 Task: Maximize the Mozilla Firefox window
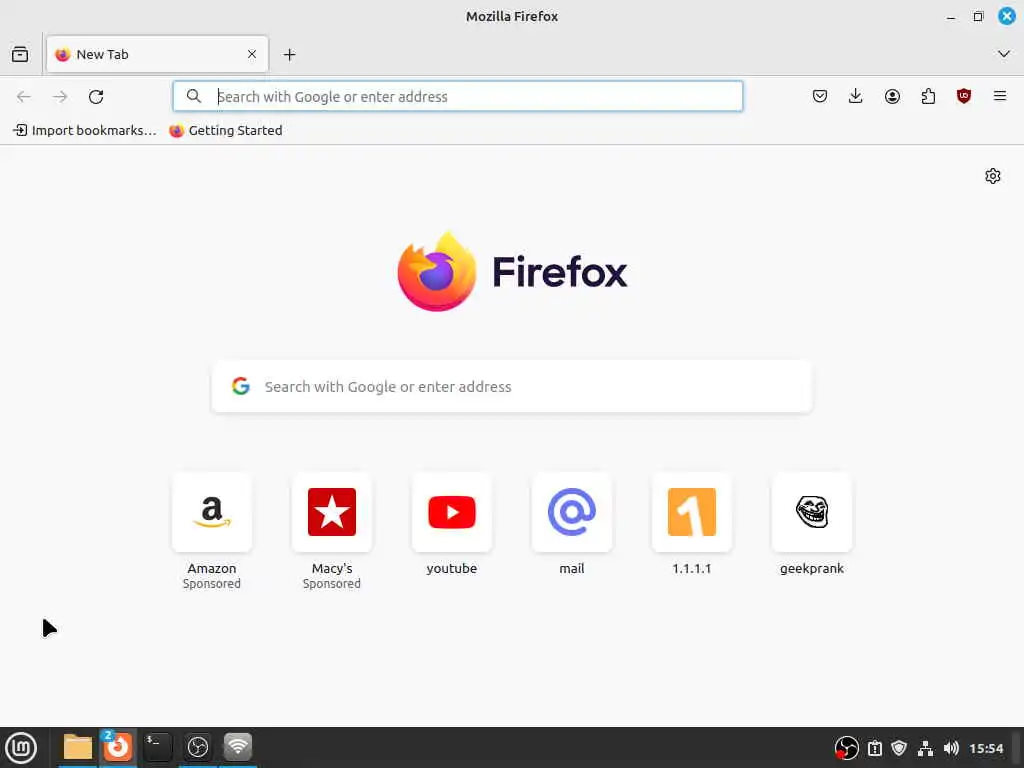(x=978, y=16)
